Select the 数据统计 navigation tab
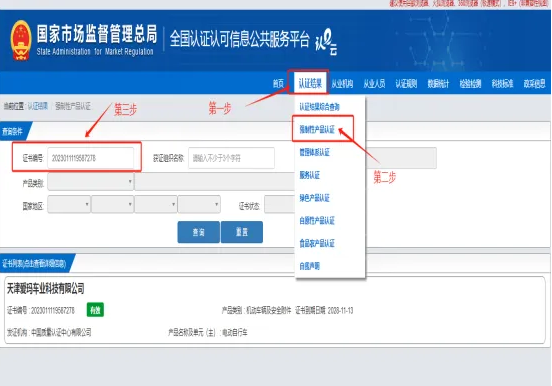The image size is (552, 386). (438, 83)
